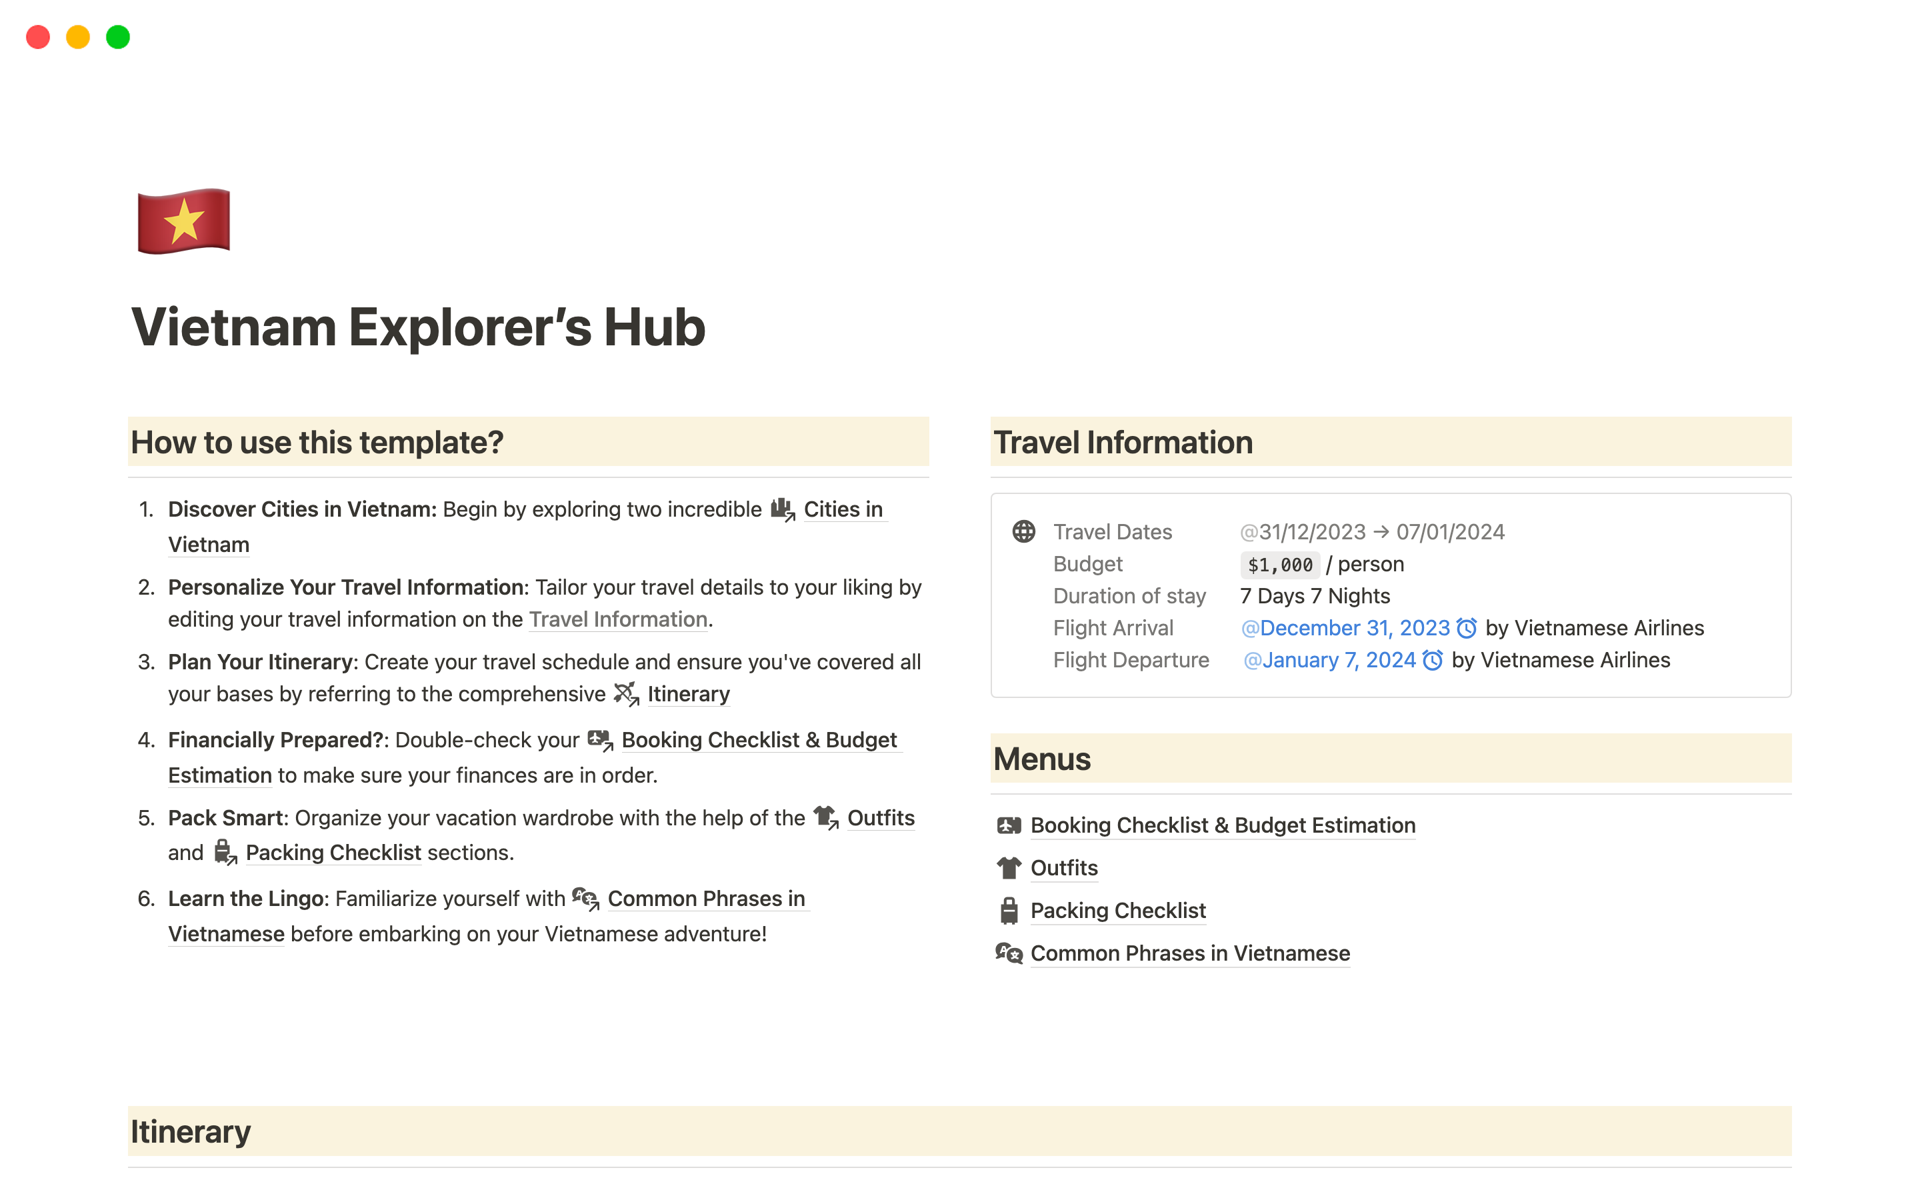Follow the Travel Information inline link

pyautogui.click(x=617, y=619)
